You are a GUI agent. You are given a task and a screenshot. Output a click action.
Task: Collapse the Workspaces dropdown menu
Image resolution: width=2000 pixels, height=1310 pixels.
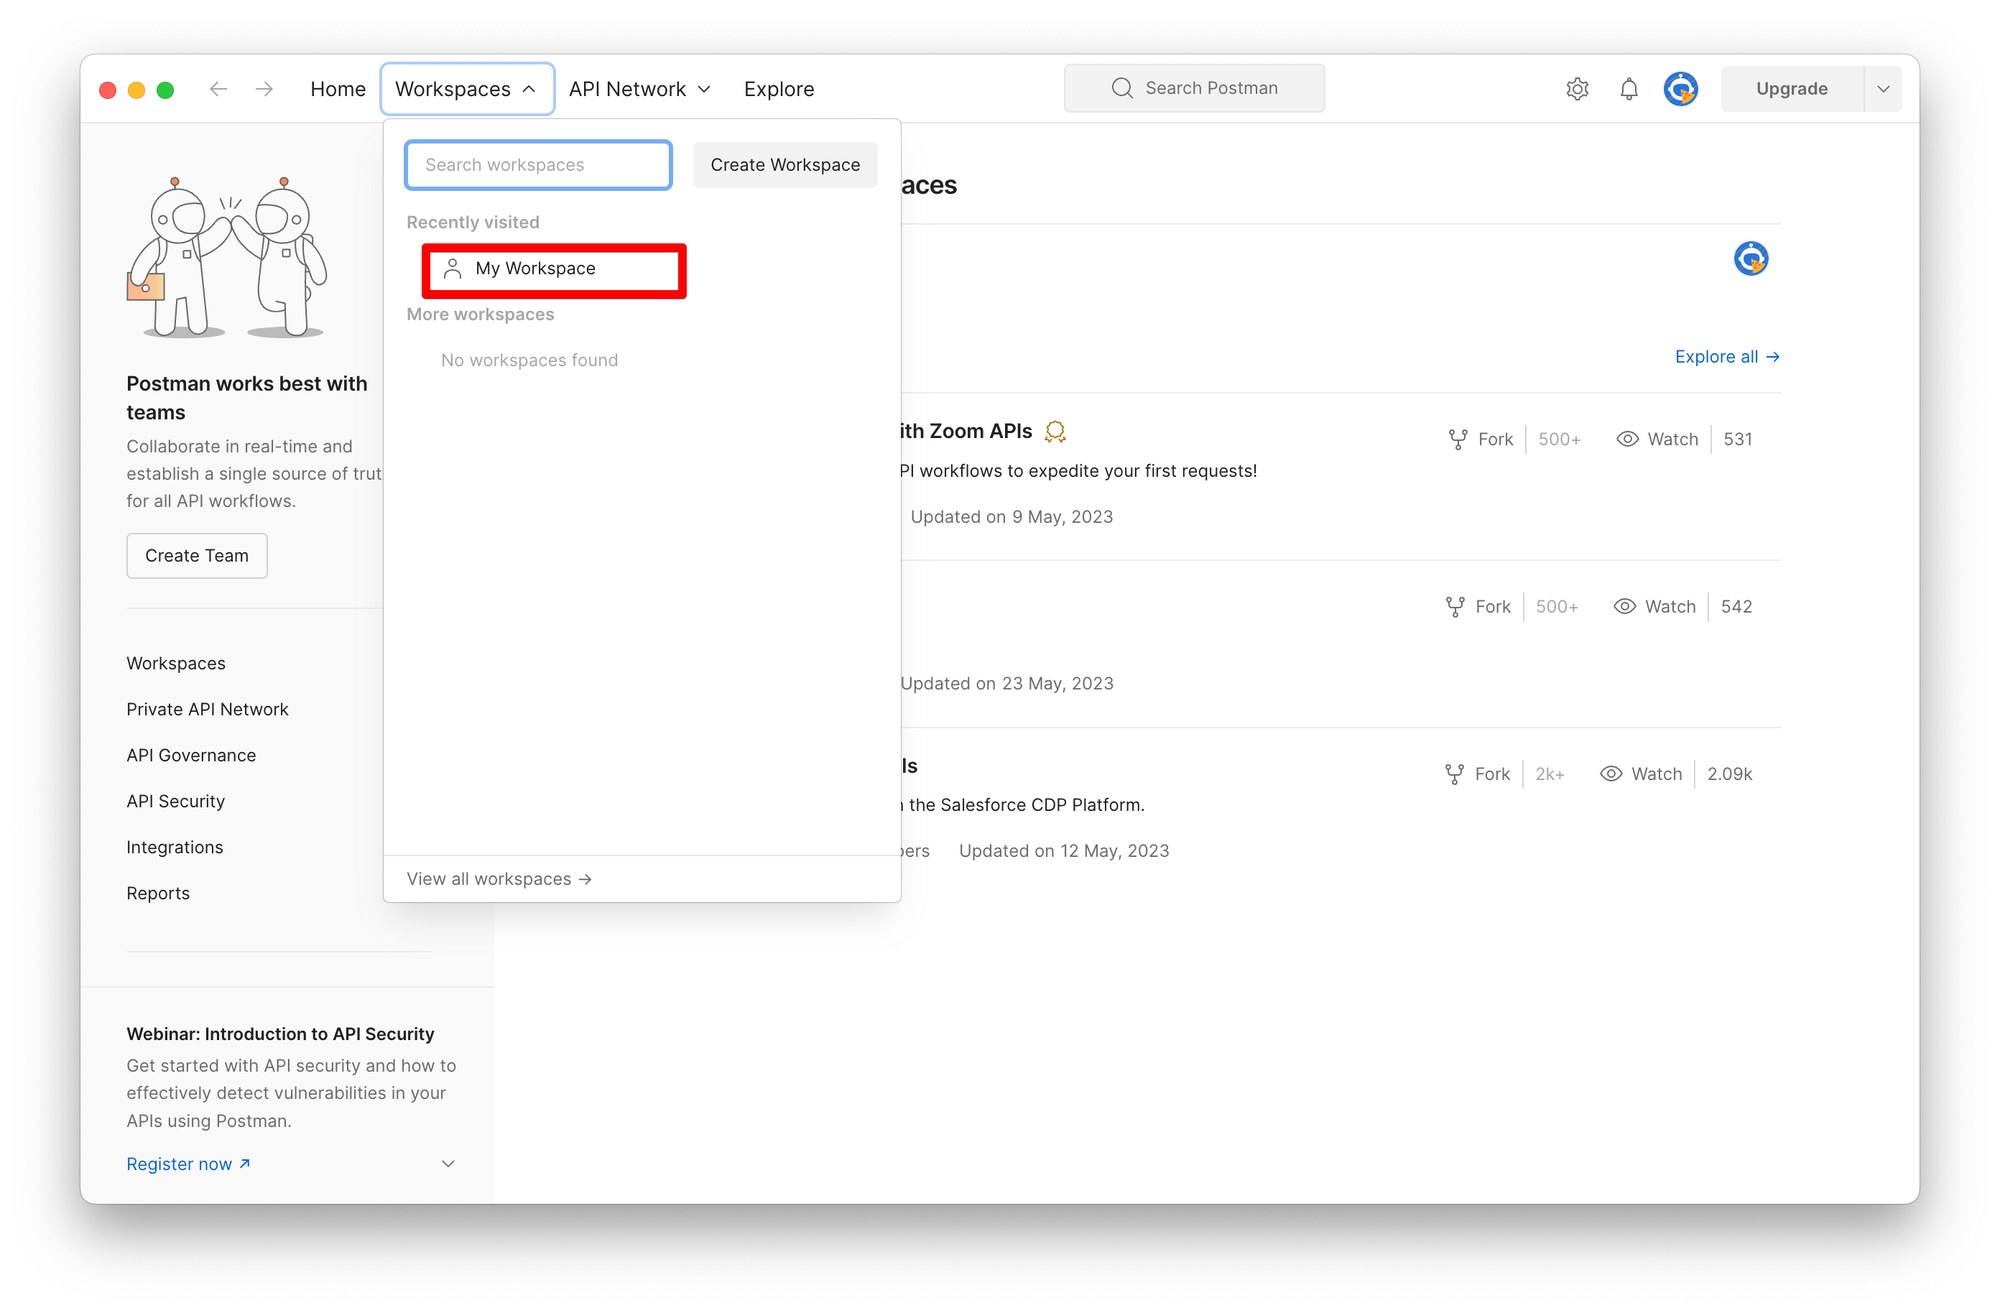[467, 89]
